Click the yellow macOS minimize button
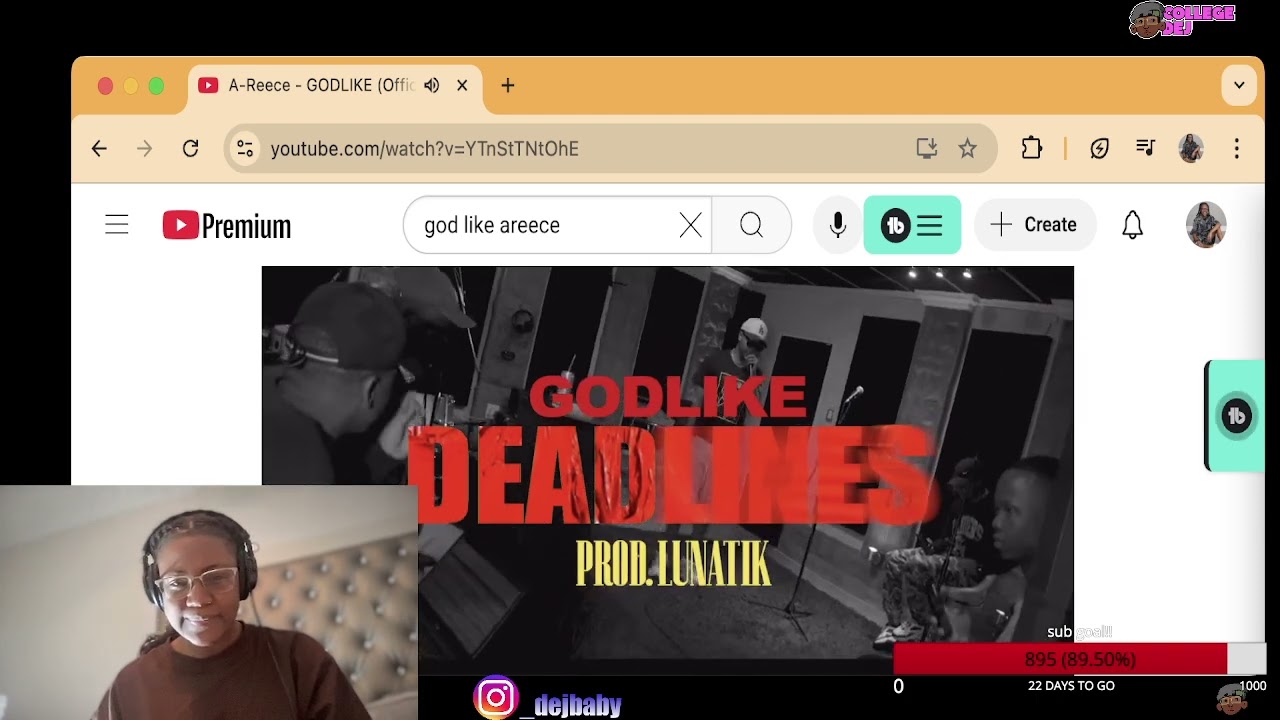 pyautogui.click(x=131, y=86)
